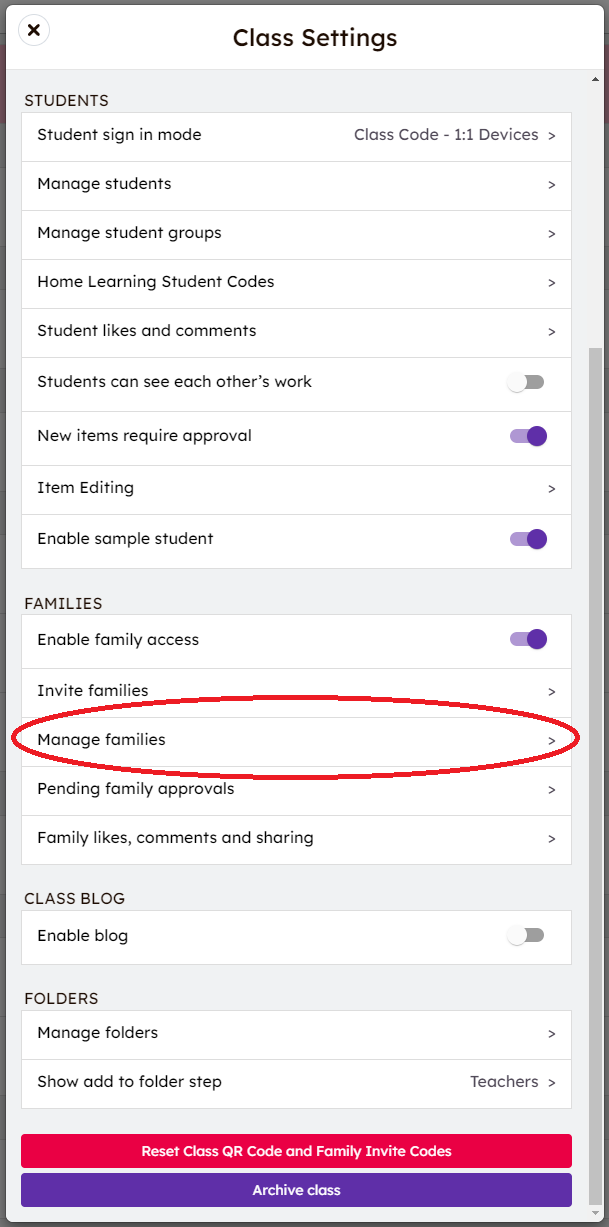Image resolution: width=609 pixels, height=1227 pixels.
Task: Close the Class Settings dialog
Action: (34, 30)
